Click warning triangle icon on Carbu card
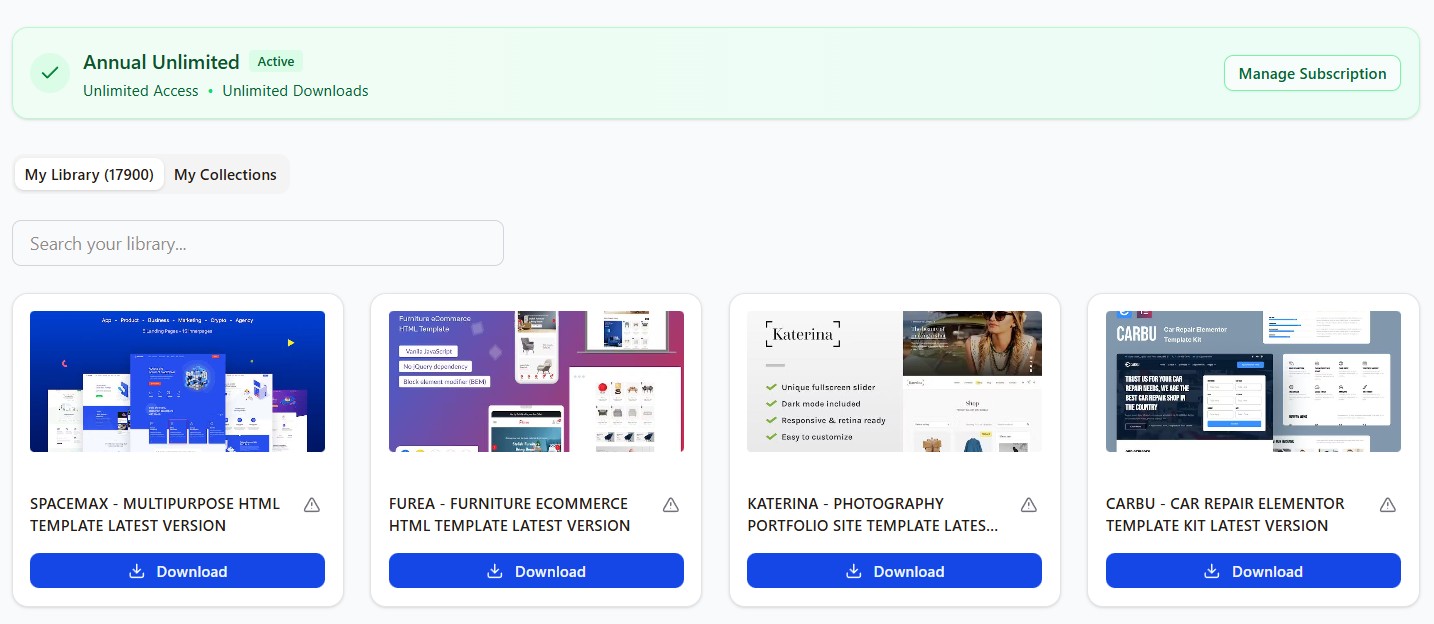The height and width of the screenshot is (624, 1434). tap(1388, 505)
